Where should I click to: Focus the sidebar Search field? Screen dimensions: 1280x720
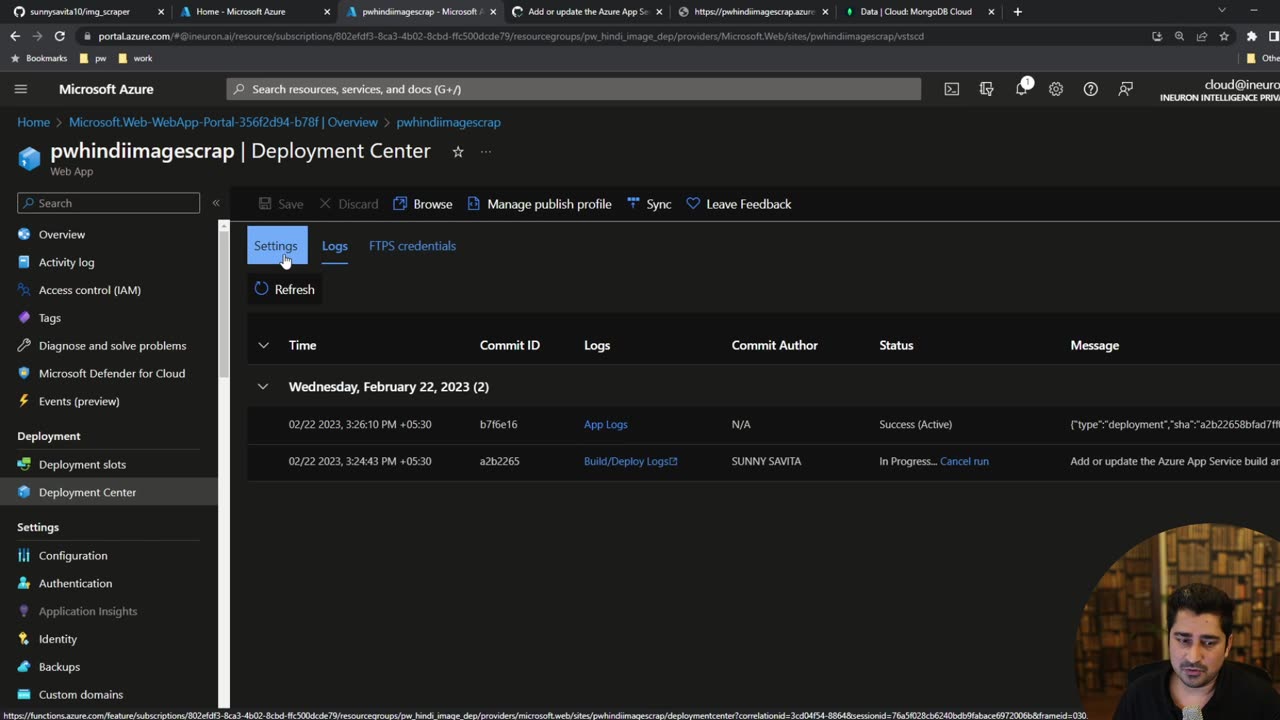click(x=109, y=203)
